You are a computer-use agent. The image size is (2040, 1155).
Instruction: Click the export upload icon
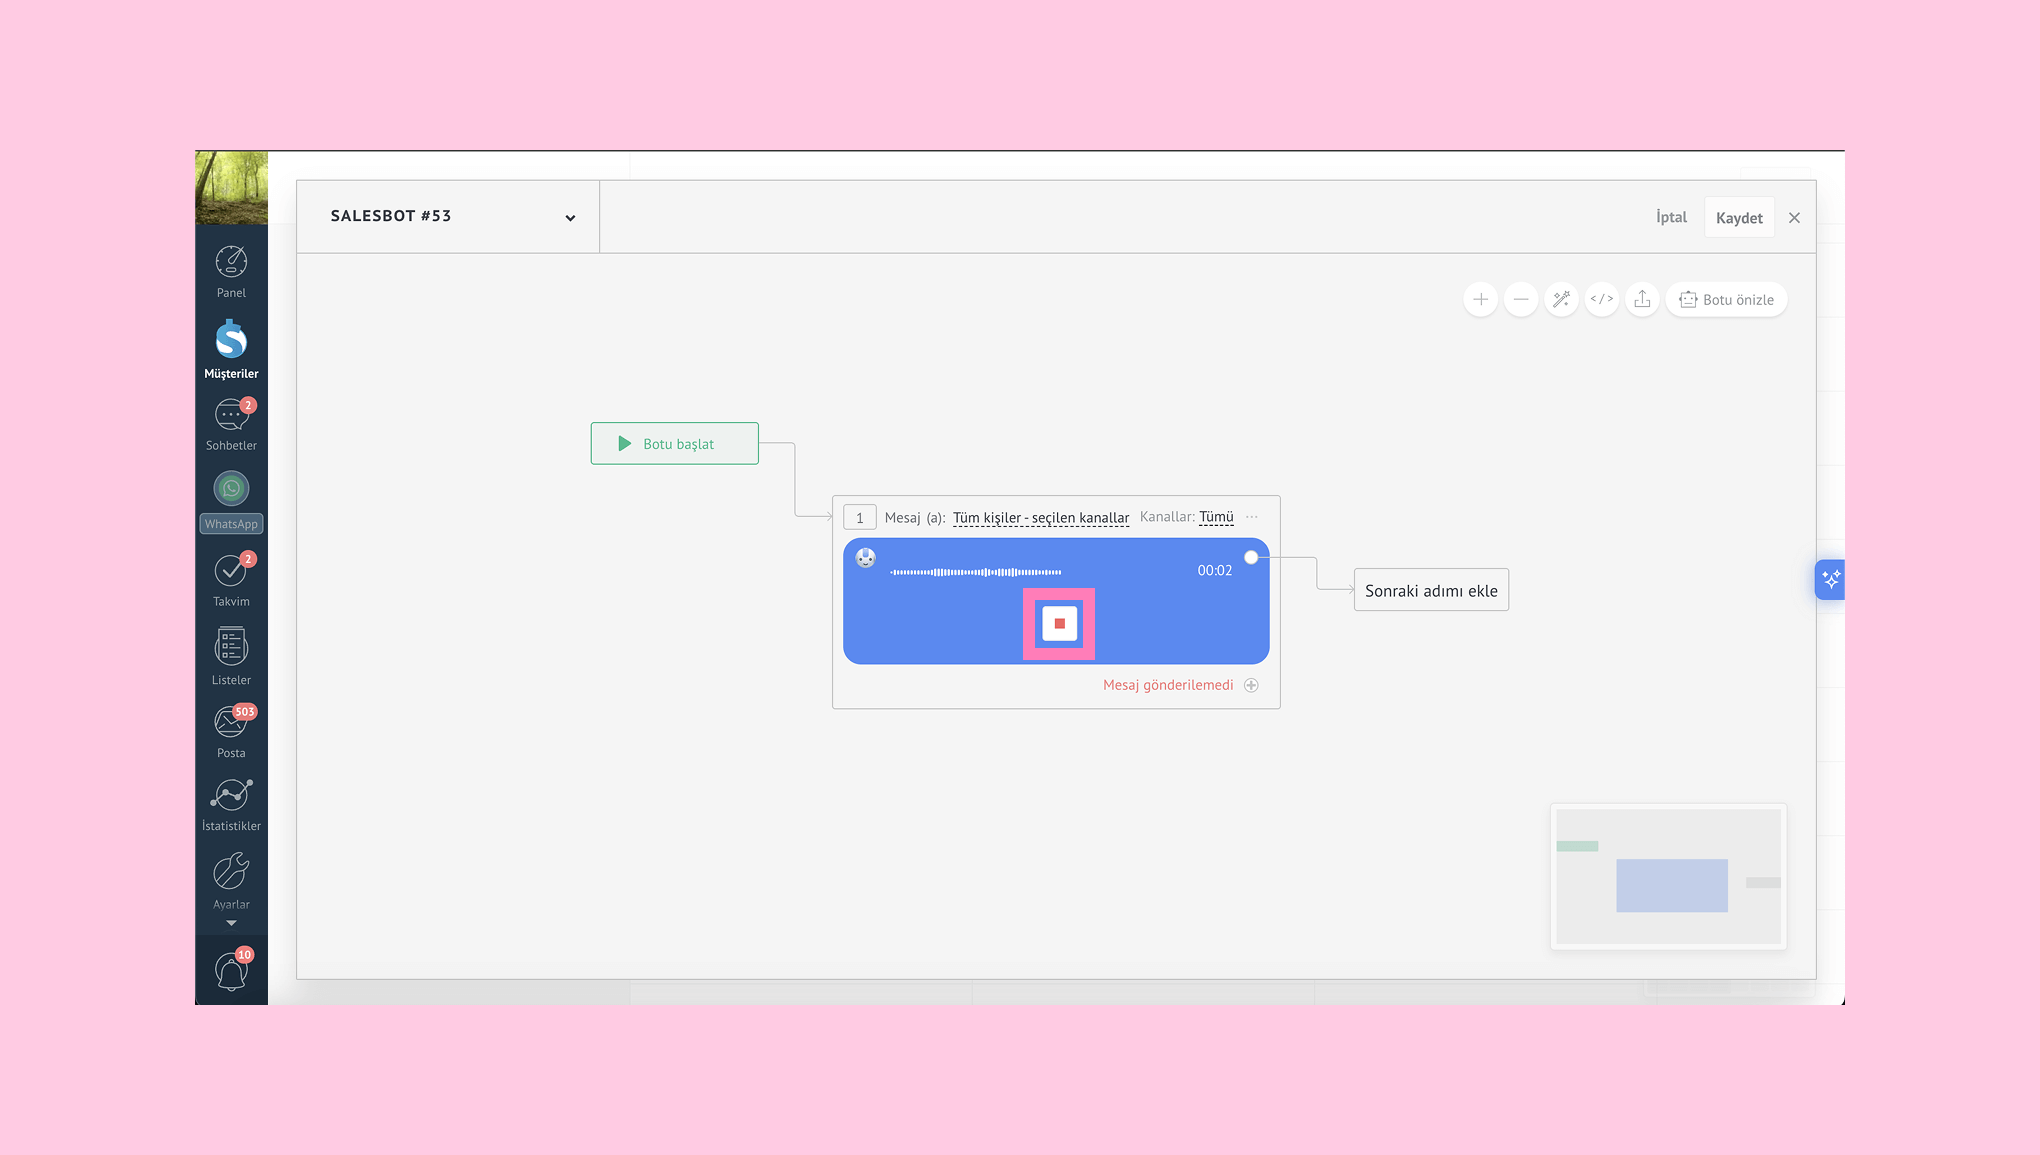[1642, 299]
